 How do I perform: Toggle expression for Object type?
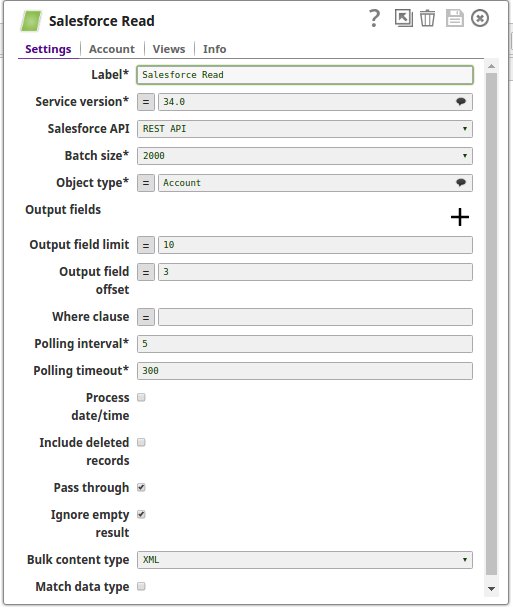[x=146, y=183]
